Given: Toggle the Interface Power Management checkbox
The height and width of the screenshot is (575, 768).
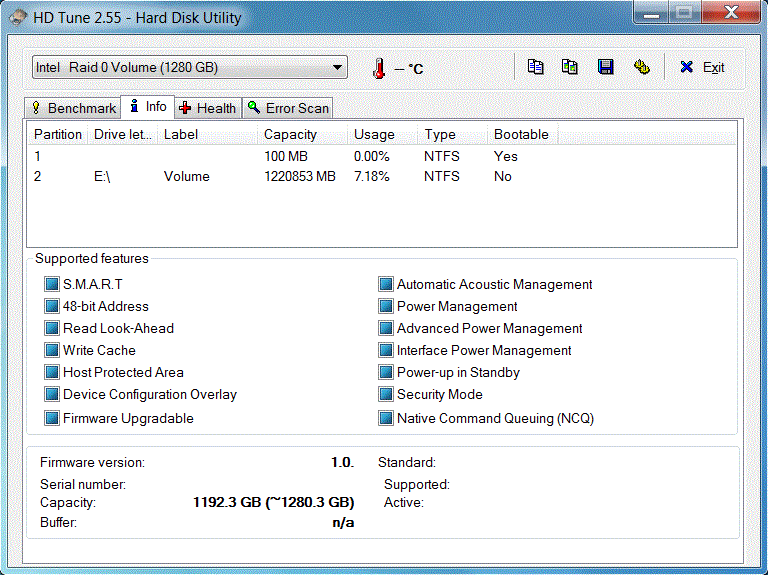Looking at the screenshot, I should 385,350.
